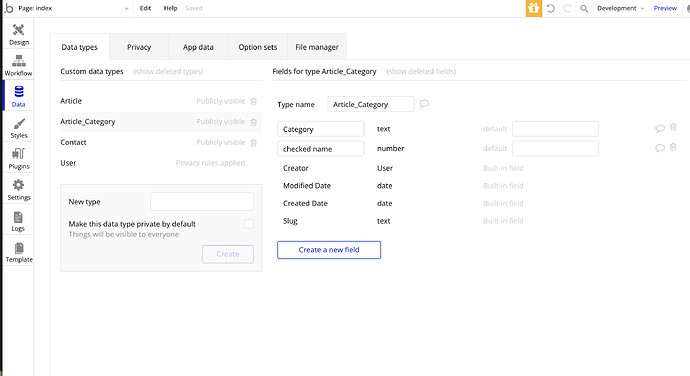Delete the Contact data type
Screen dimensions: 690x376
pos(253,143)
